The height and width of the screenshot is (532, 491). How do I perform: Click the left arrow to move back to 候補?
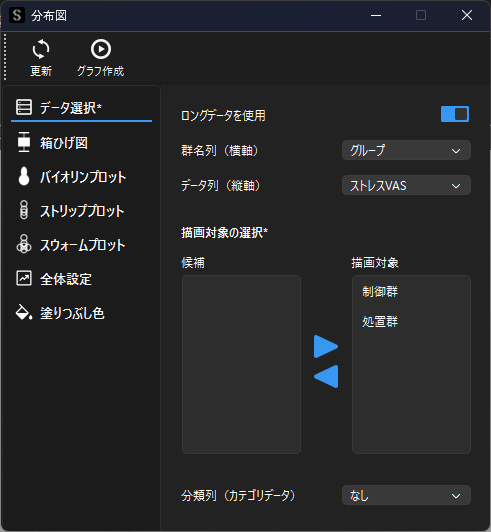click(326, 376)
